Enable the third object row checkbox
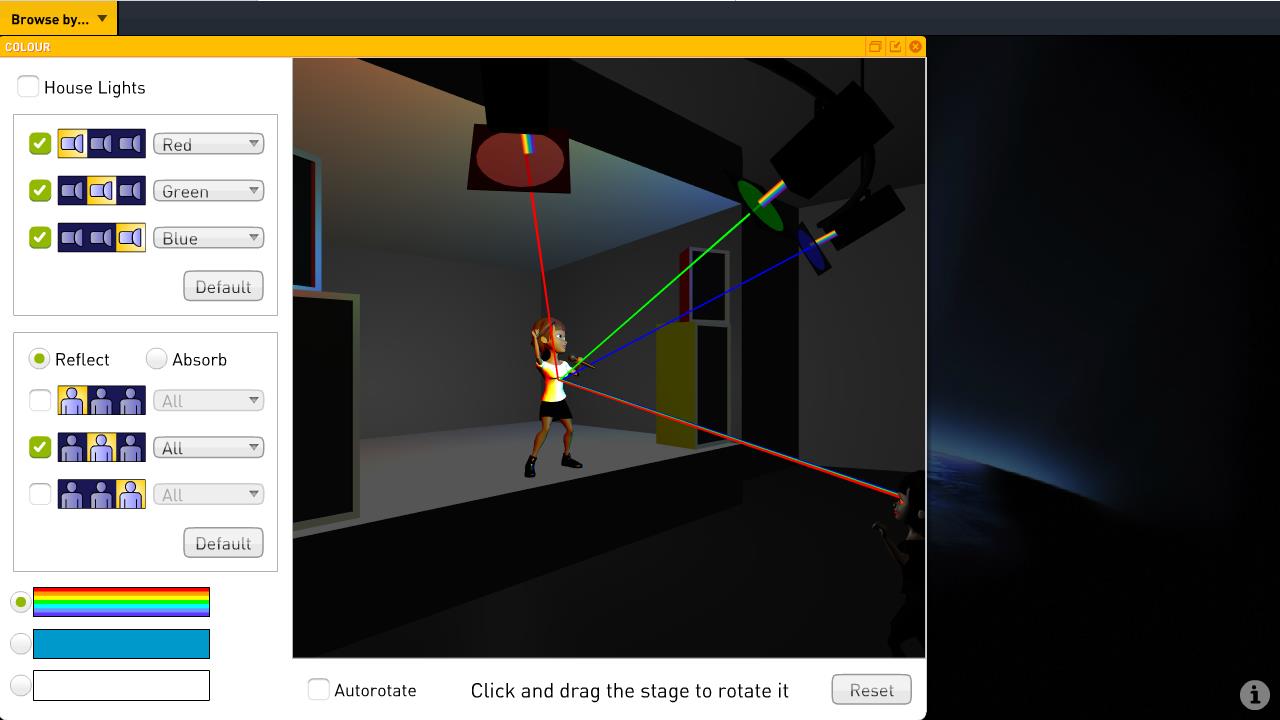This screenshot has width=1280, height=720. [40, 494]
